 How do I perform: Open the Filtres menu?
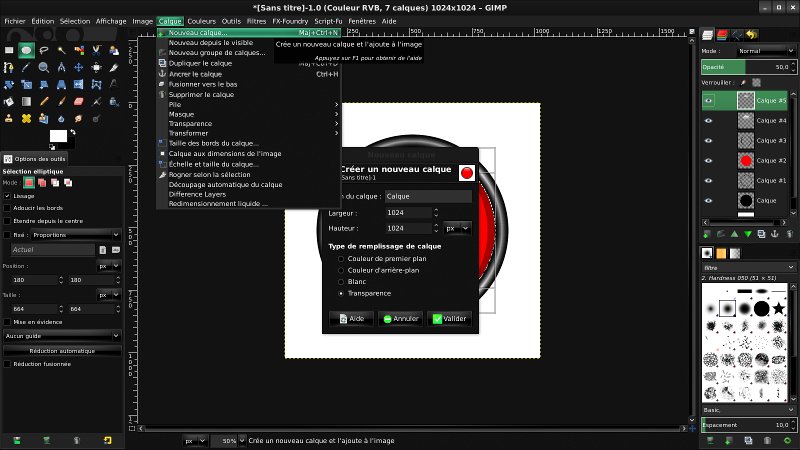[x=256, y=21]
